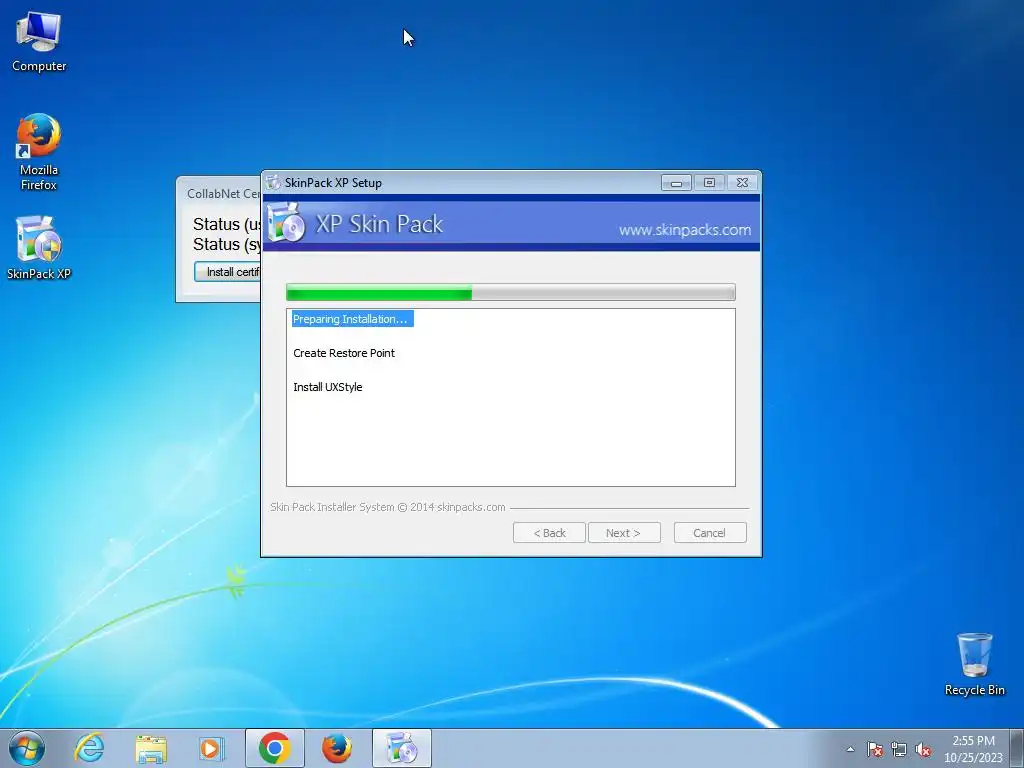Click the green installation progress bar
1024x768 pixels.
[511, 293]
